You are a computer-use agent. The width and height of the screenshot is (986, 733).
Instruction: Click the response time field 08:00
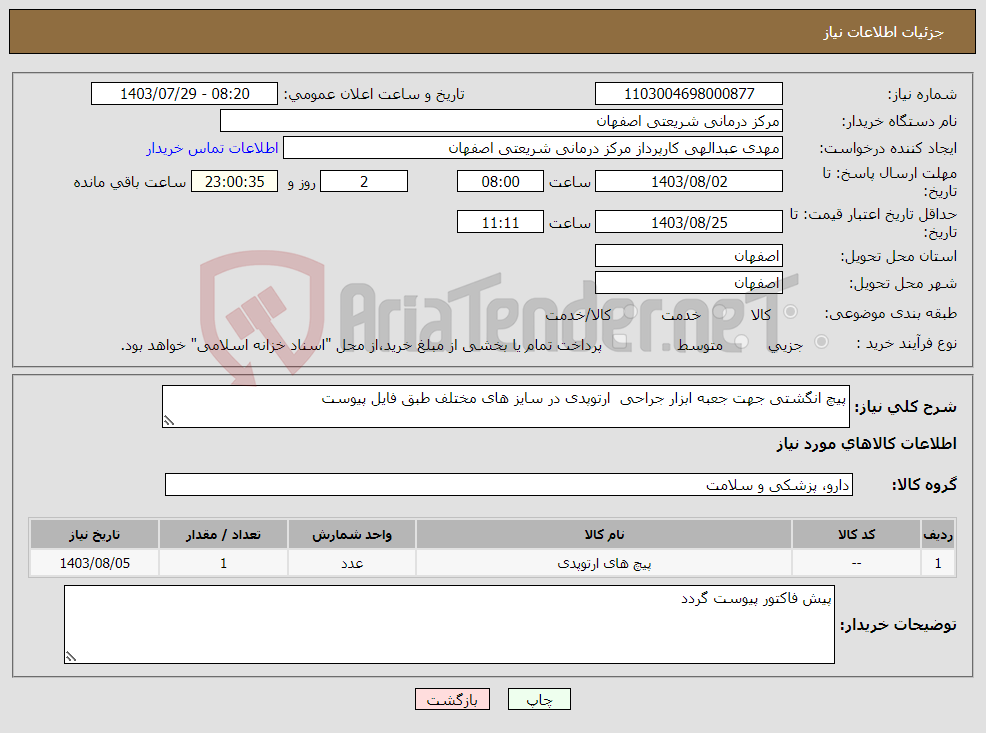pos(500,181)
